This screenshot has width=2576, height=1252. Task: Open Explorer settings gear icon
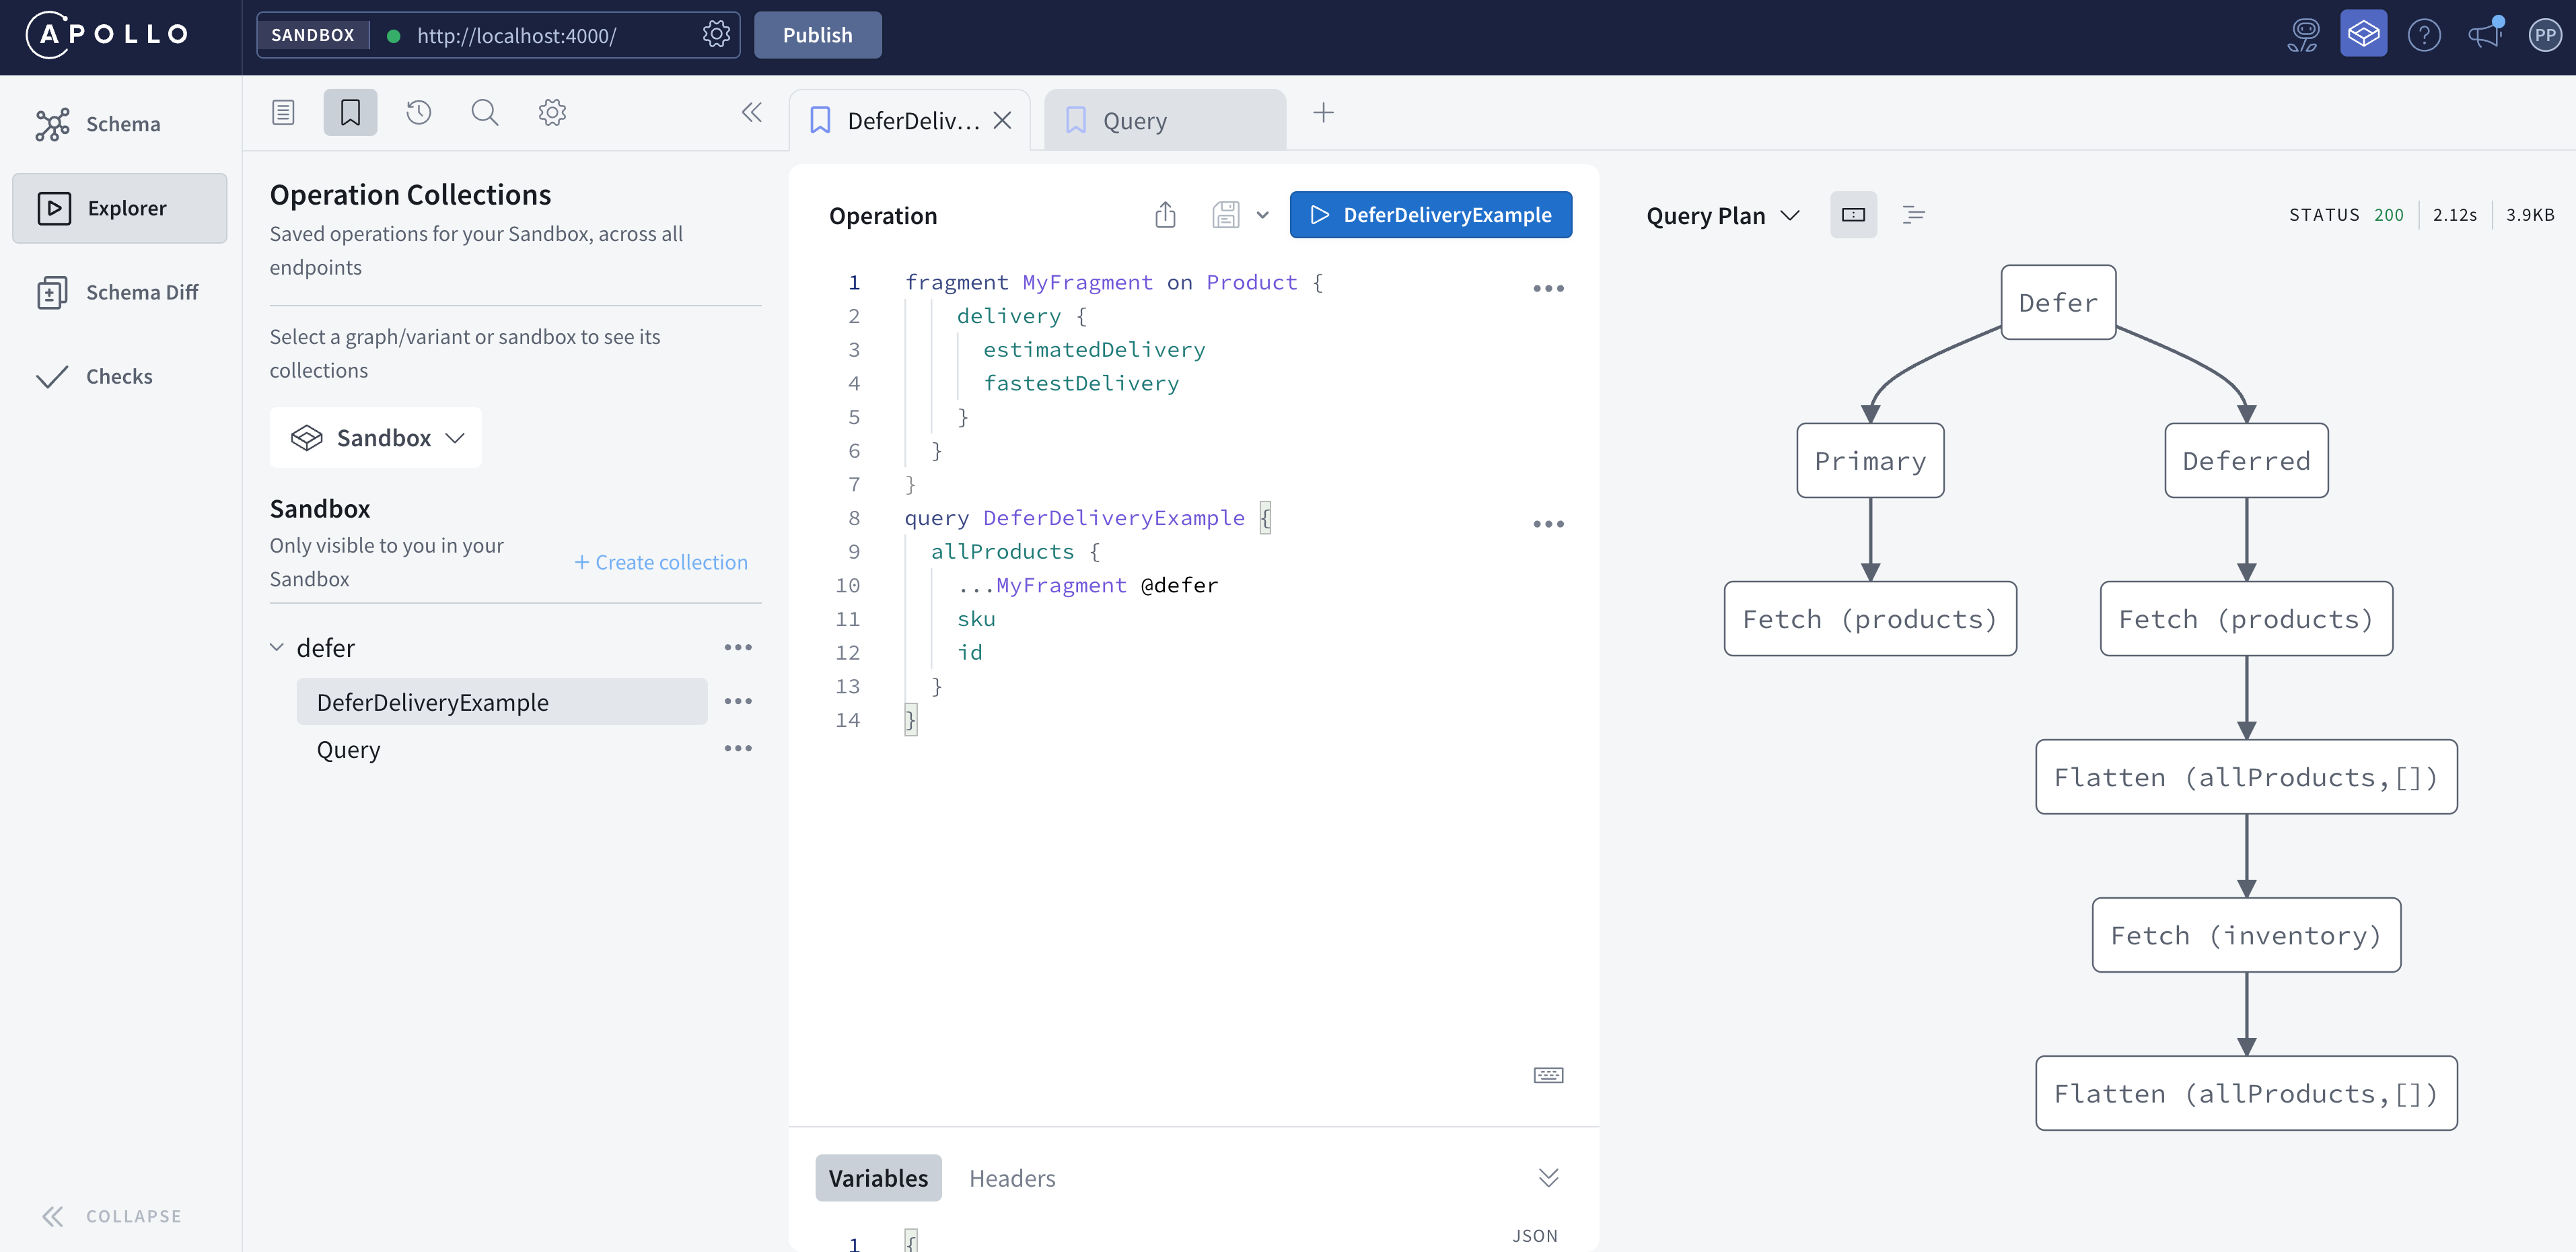[x=552, y=112]
